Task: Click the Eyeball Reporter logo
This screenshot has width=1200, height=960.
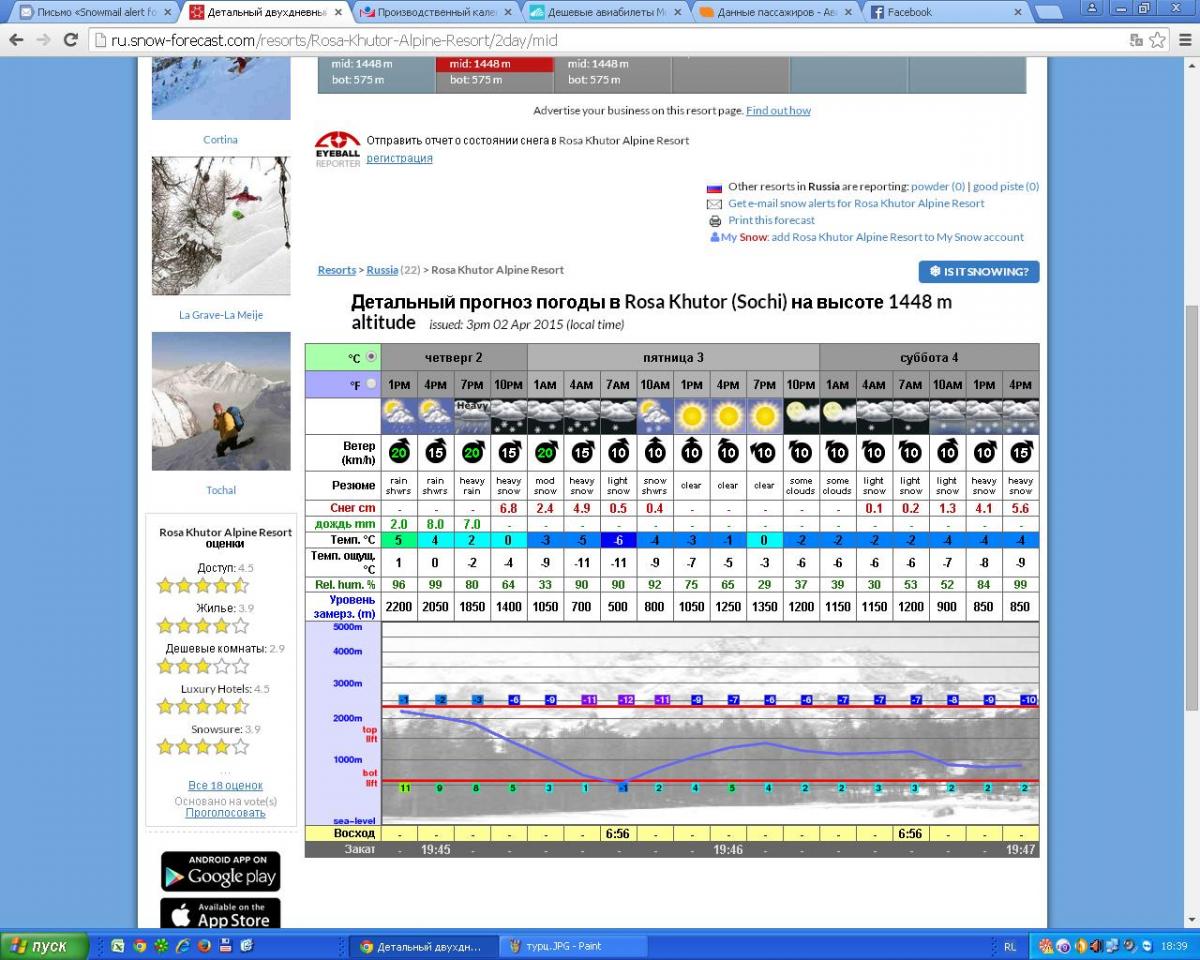Action: (337, 149)
